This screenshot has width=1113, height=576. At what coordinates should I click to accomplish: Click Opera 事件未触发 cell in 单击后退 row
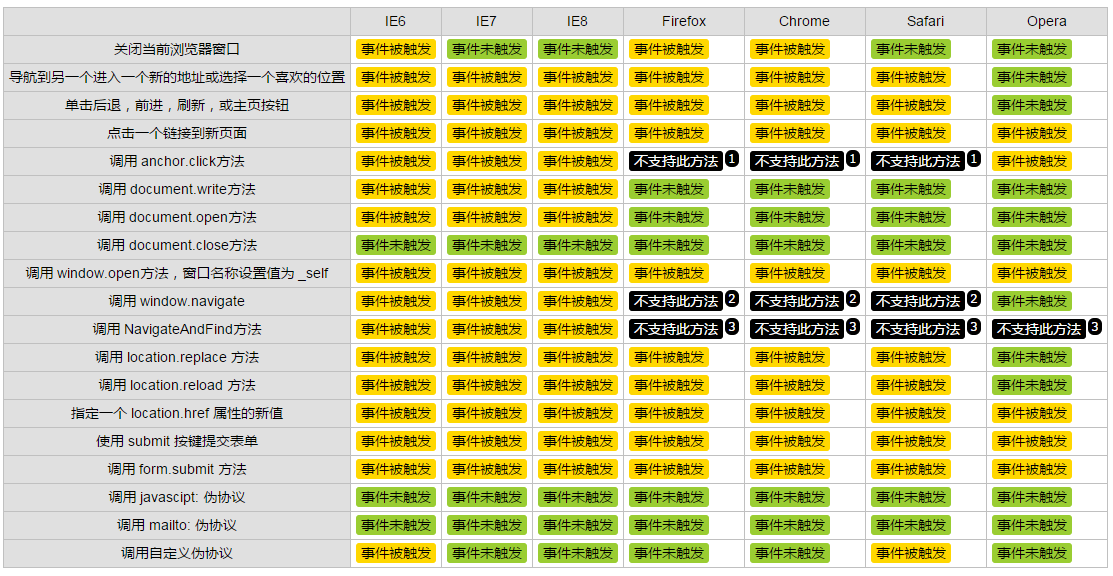[x=1031, y=105]
